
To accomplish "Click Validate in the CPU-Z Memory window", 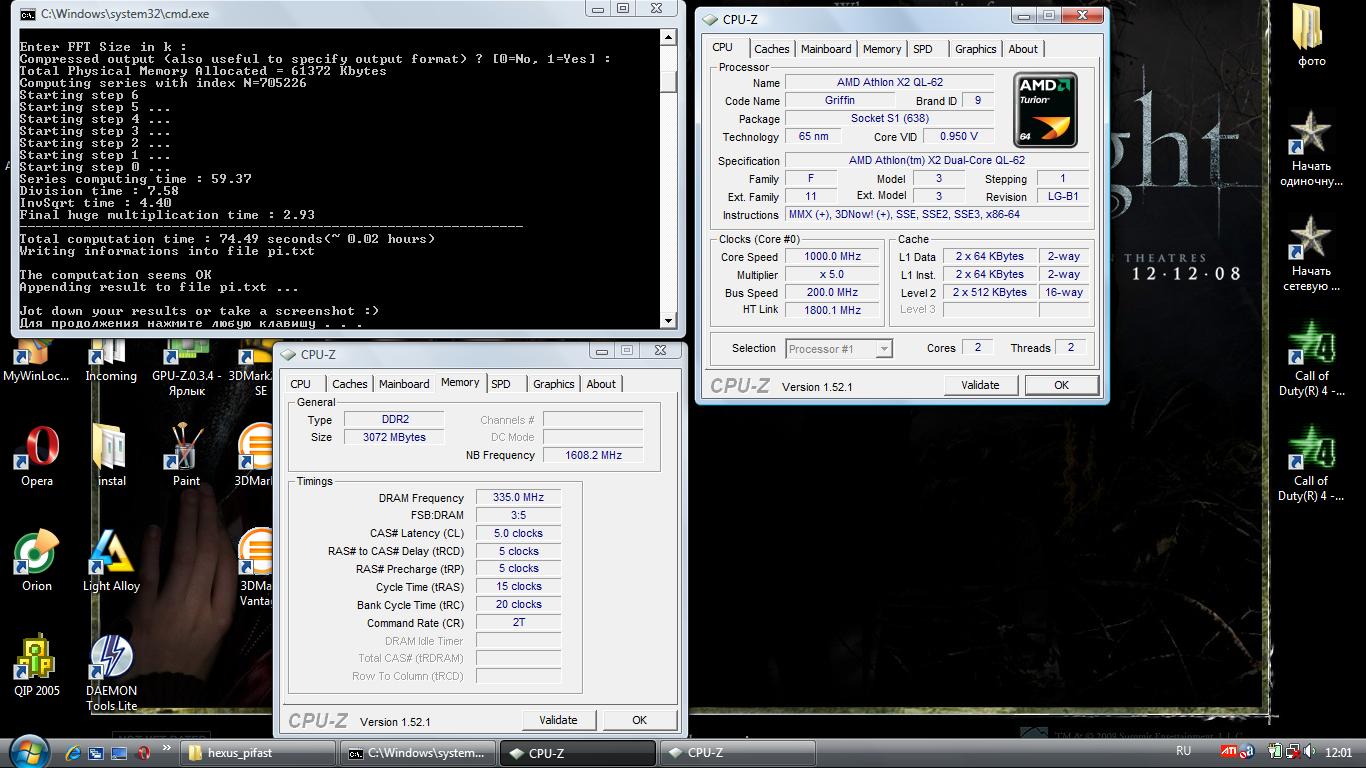I will tap(558, 720).
